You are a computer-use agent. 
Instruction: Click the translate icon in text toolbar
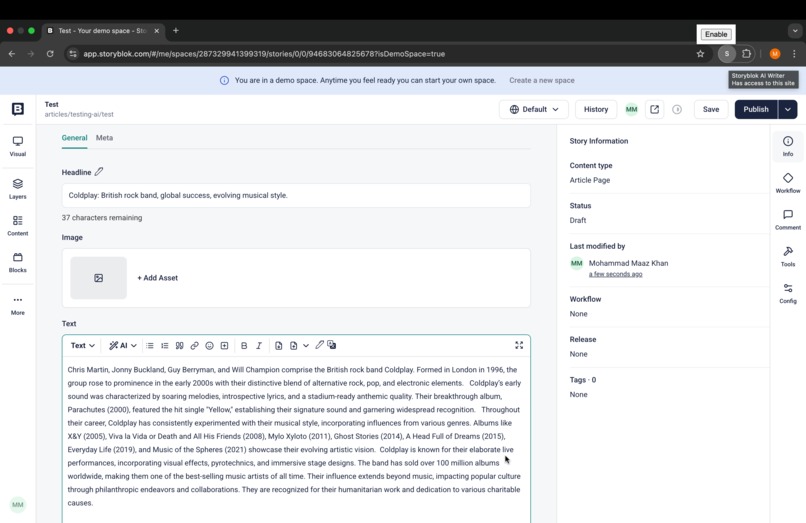click(332, 345)
